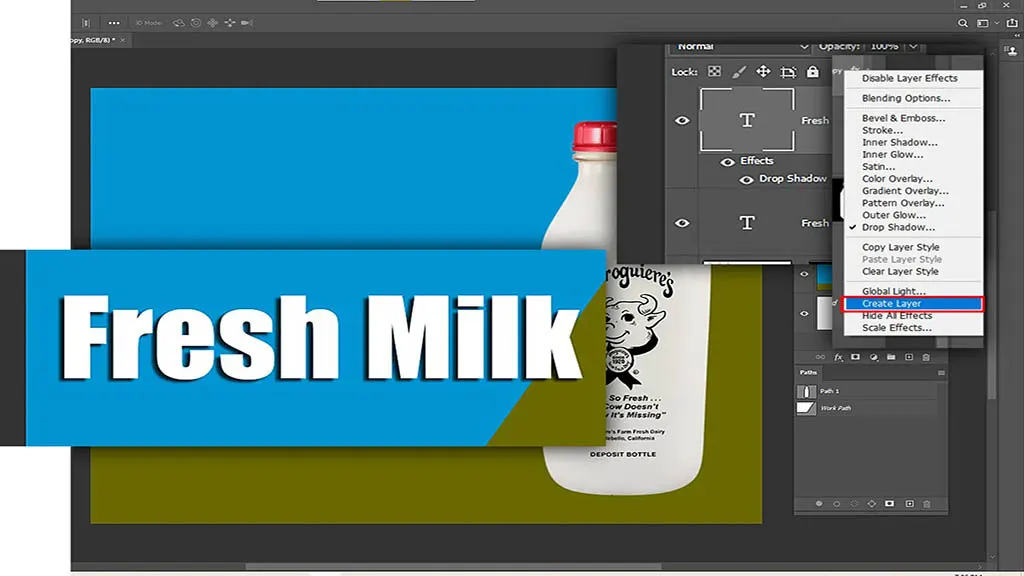The height and width of the screenshot is (576, 1024).
Task: Toggle the checked Drop Shadow menu entry
Action: tap(898, 227)
